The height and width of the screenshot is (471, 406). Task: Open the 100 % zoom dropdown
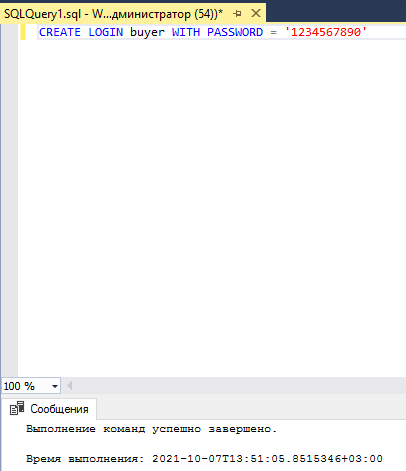pyautogui.click(x=55, y=386)
